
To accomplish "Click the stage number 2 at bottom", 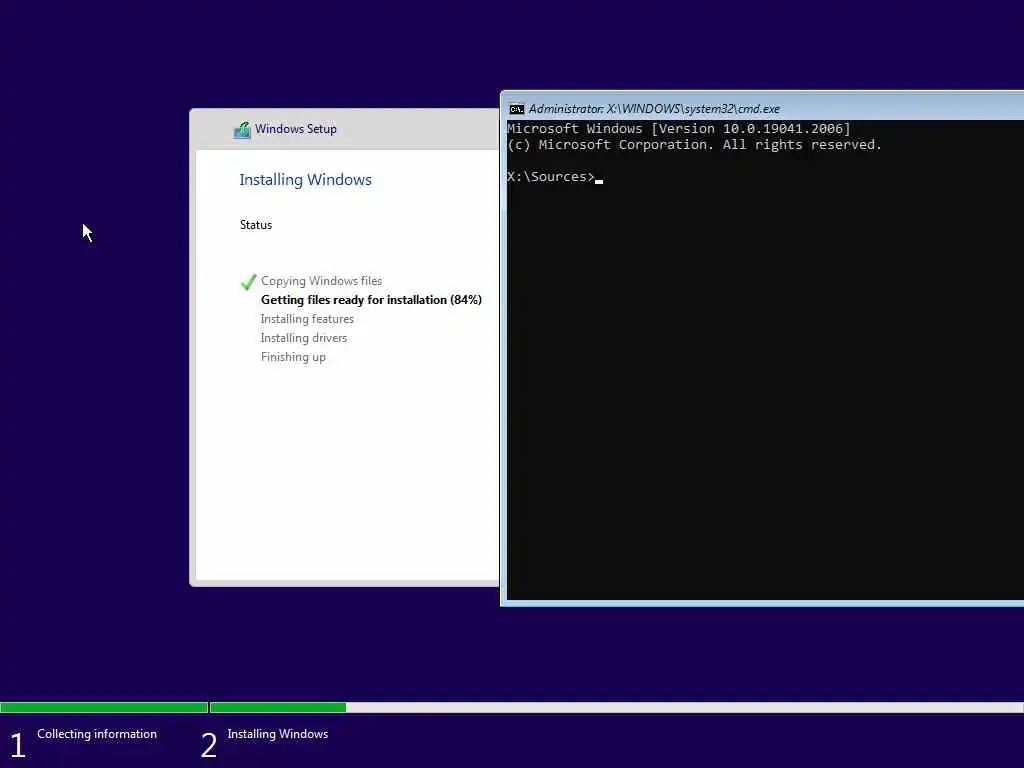I will pos(208,745).
